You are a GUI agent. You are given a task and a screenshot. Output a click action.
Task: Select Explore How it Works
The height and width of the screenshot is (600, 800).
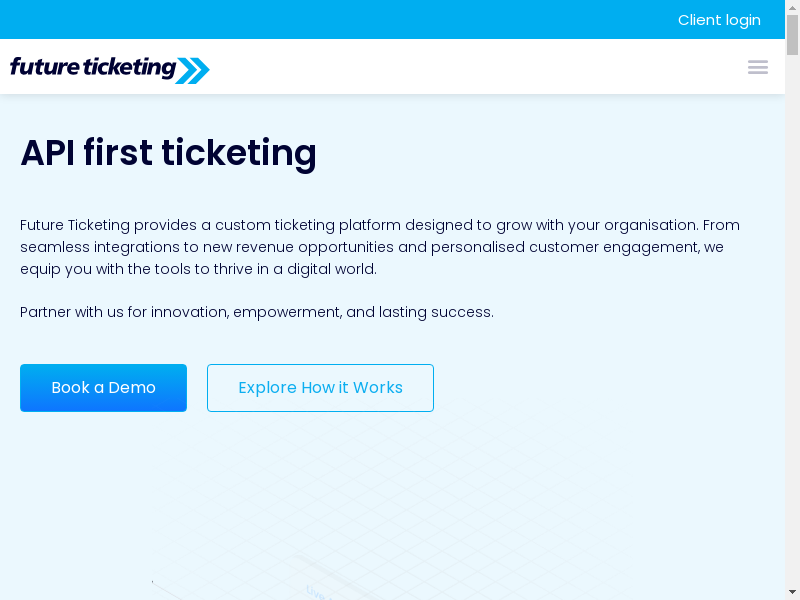point(320,388)
